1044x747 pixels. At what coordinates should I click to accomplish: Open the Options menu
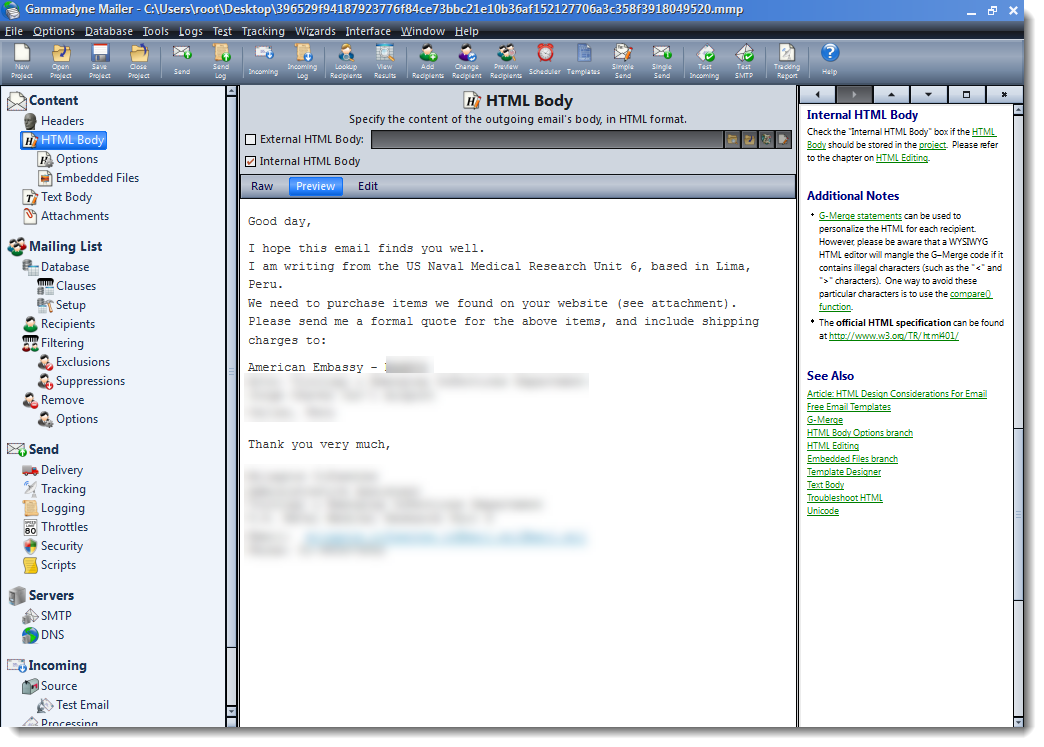click(54, 31)
